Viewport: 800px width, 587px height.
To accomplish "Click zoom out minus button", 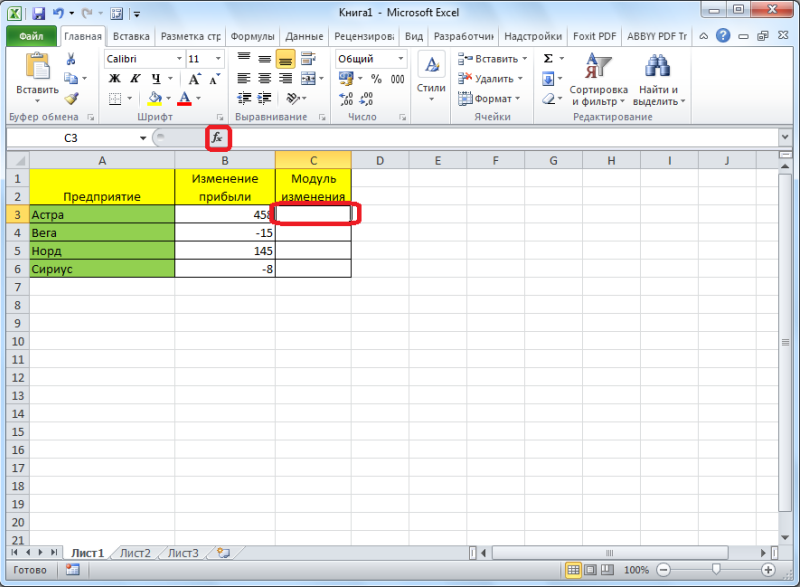I will point(663,570).
